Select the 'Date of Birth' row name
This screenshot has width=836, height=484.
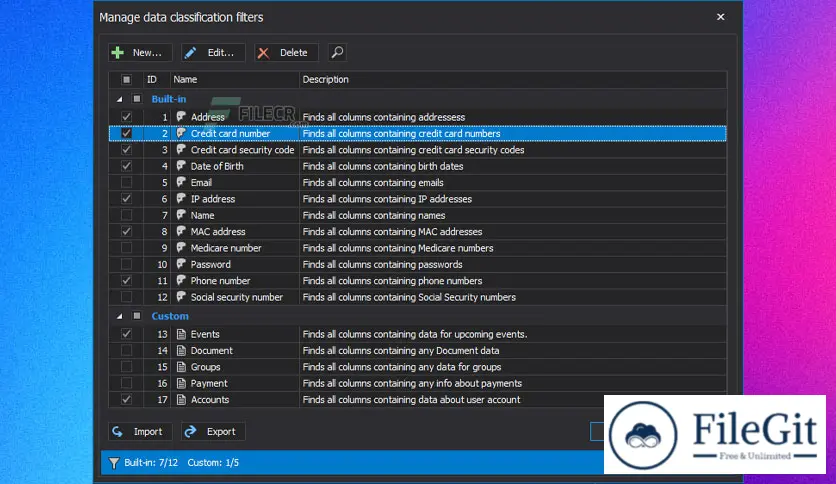click(x=217, y=166)
